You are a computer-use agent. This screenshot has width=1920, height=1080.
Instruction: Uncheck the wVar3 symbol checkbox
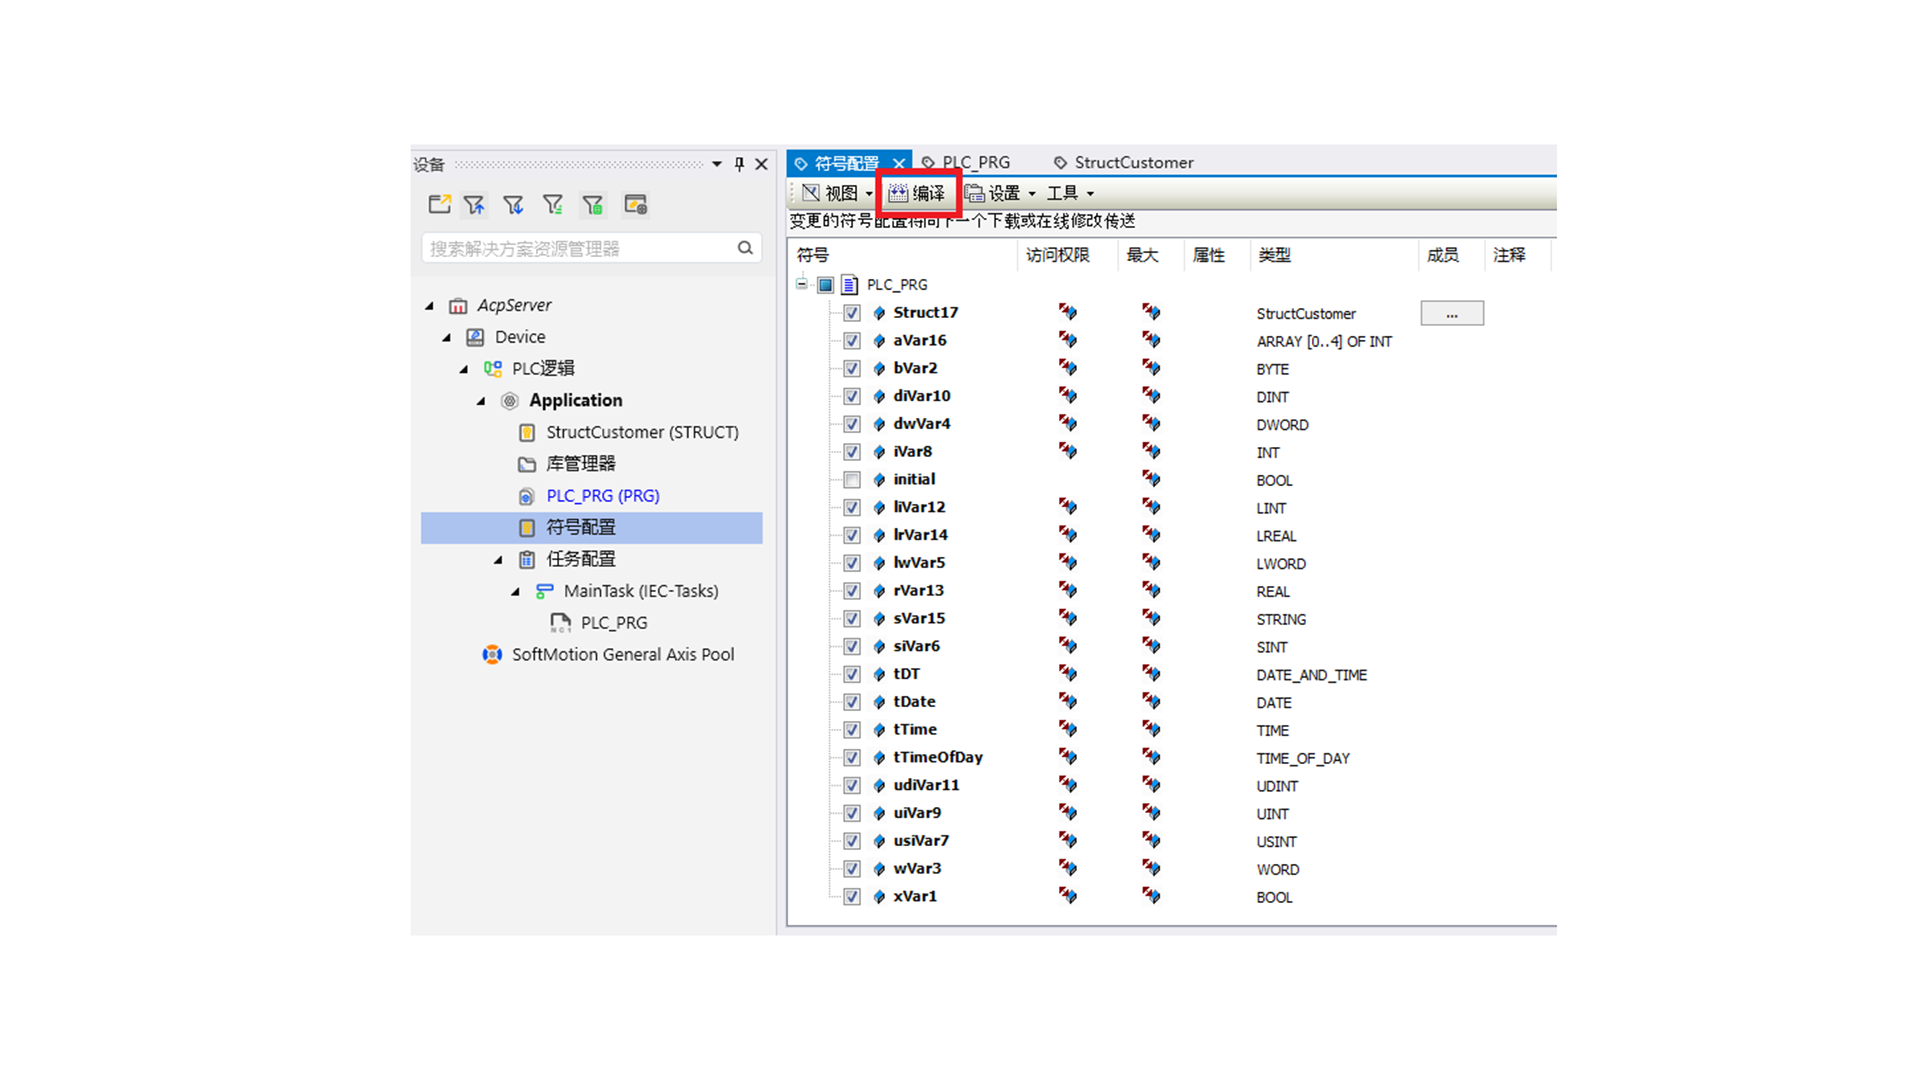(852, 869)
